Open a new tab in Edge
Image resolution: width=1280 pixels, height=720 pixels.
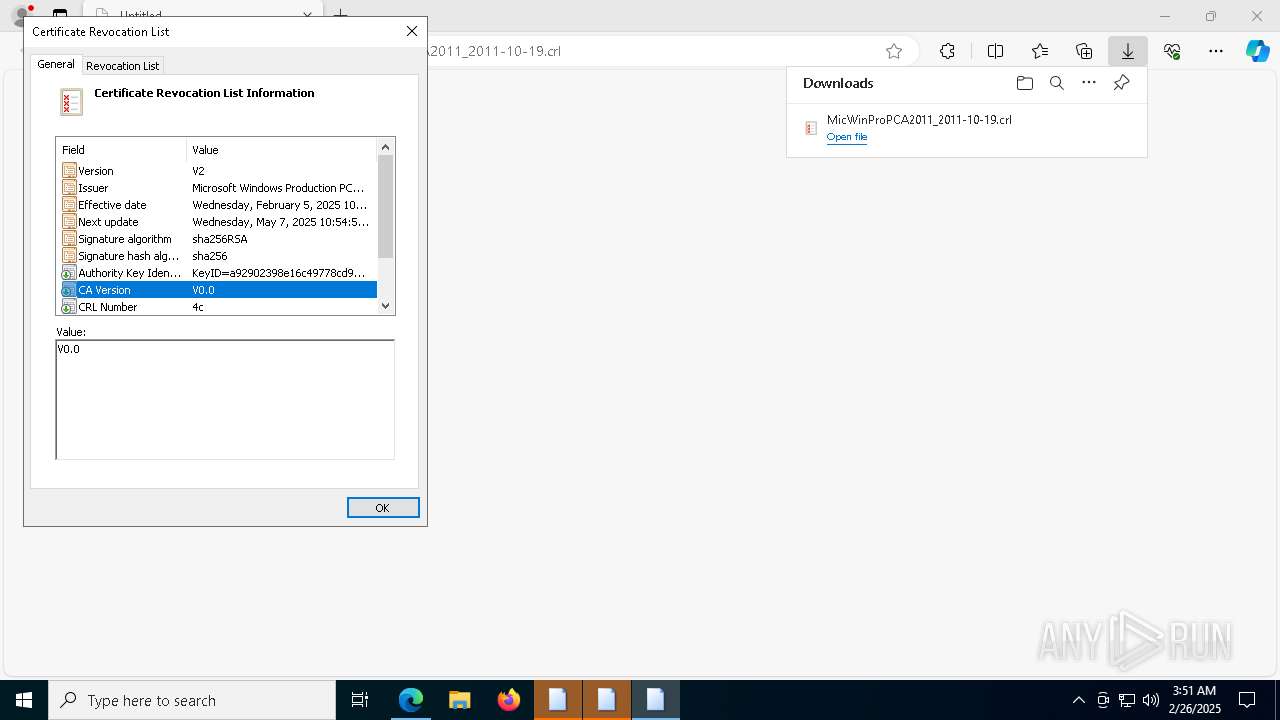[x=341, y=15]
